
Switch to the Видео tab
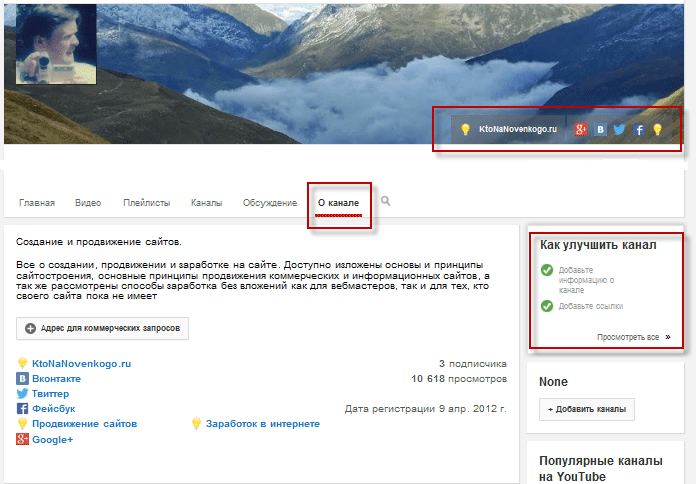pos(88,203)
